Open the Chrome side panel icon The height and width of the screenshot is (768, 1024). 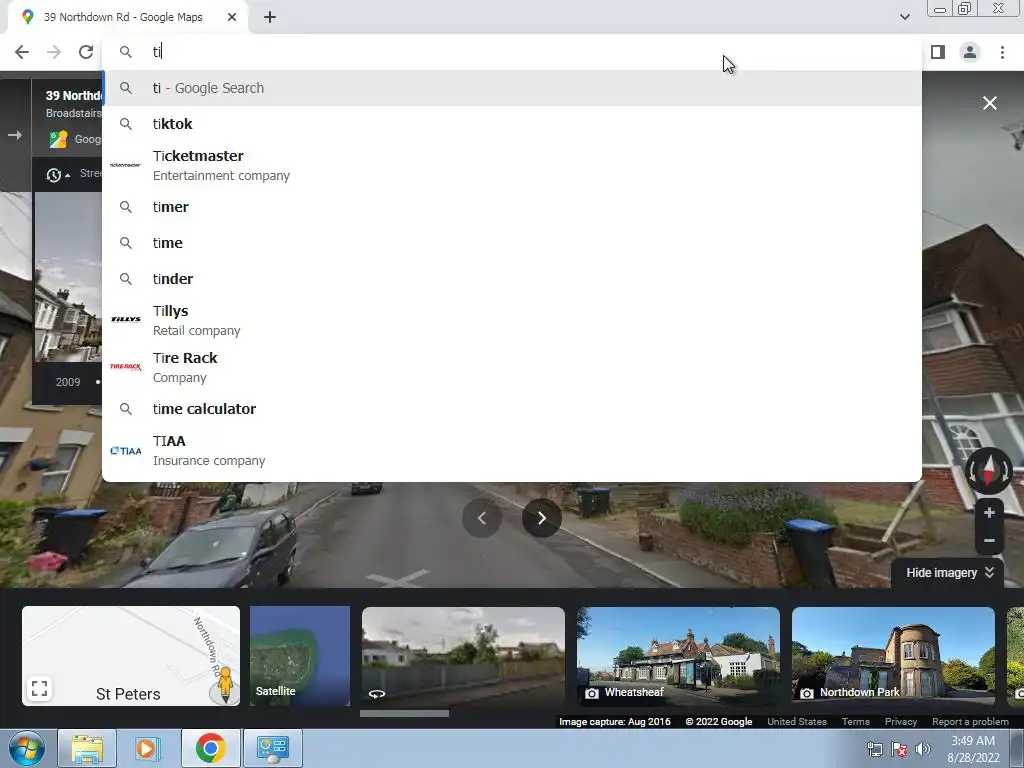point(938,52)
